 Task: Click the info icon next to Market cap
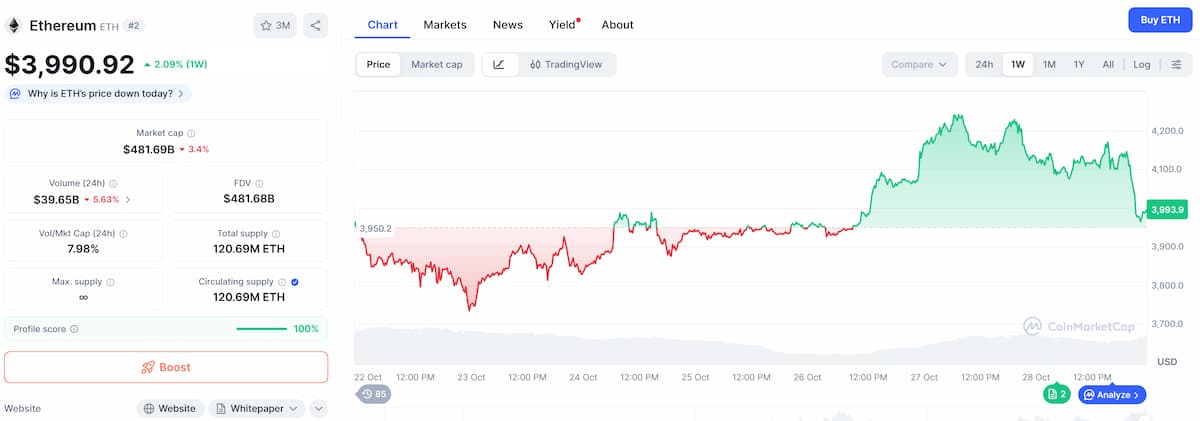click(x=191, y=133)
